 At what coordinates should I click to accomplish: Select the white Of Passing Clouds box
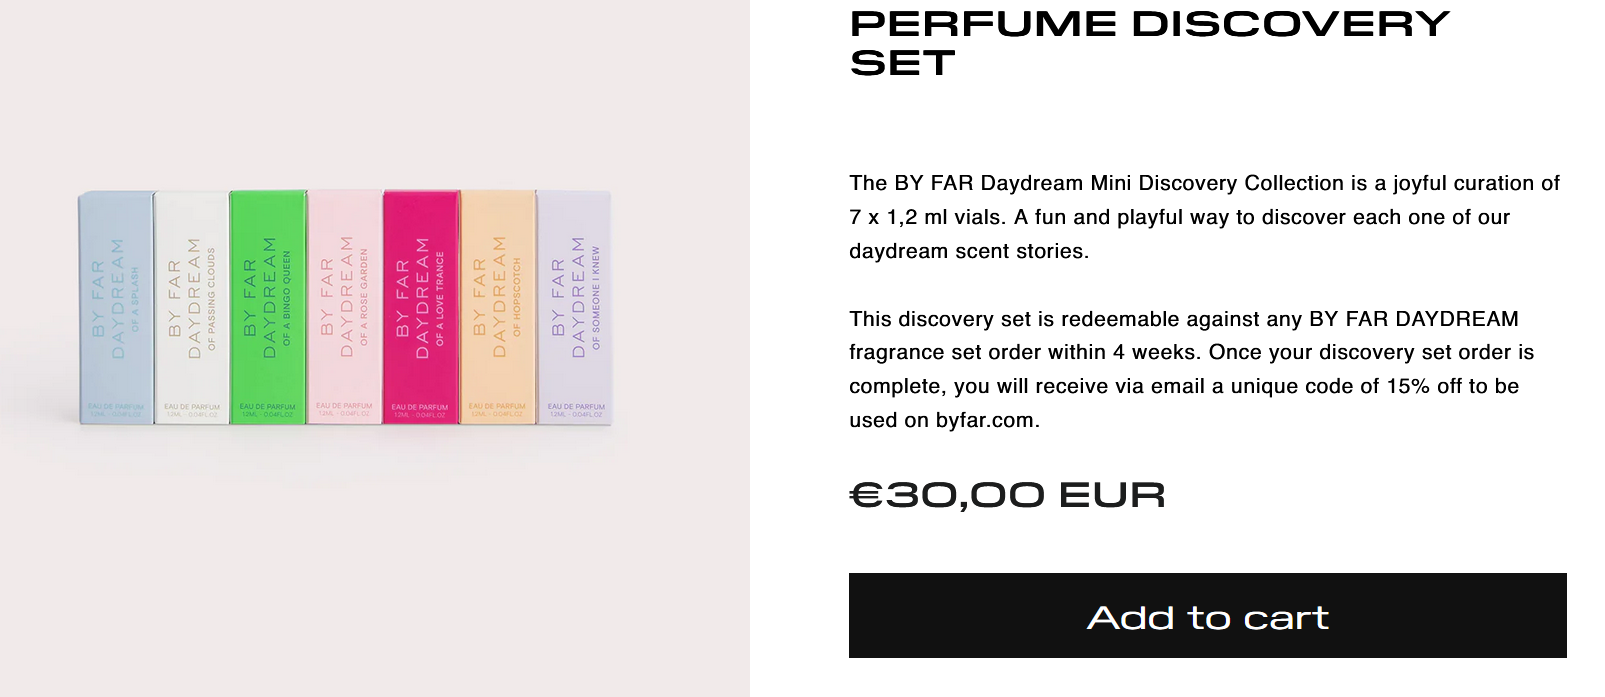point(192,308)
